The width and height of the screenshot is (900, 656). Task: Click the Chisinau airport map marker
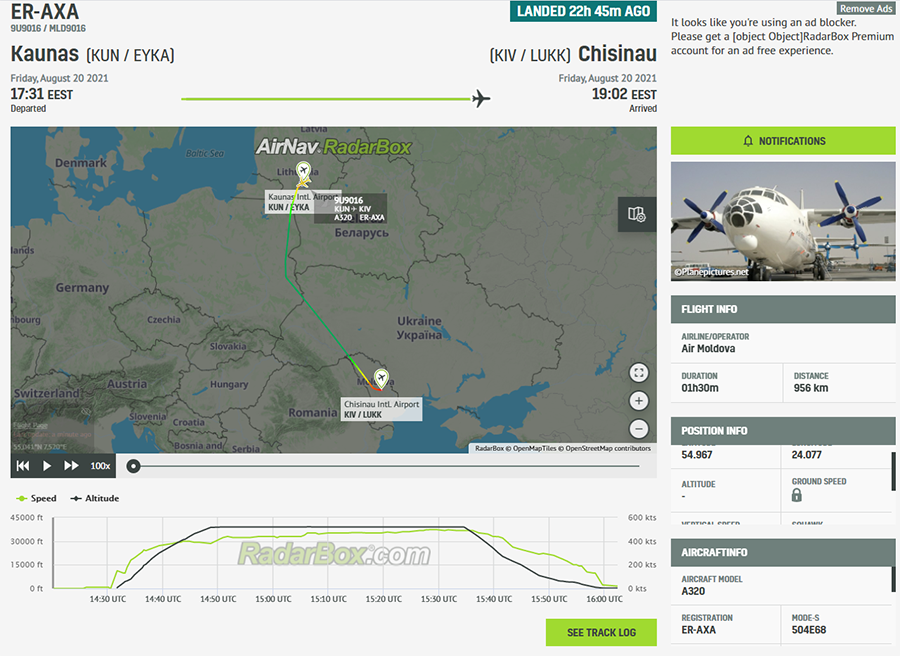coord(380,378)
